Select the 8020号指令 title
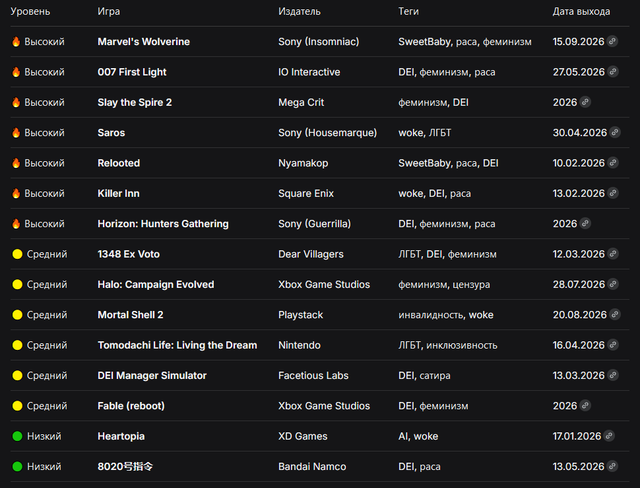Viewport: 640px width, 488px height. tap(125, 466)
